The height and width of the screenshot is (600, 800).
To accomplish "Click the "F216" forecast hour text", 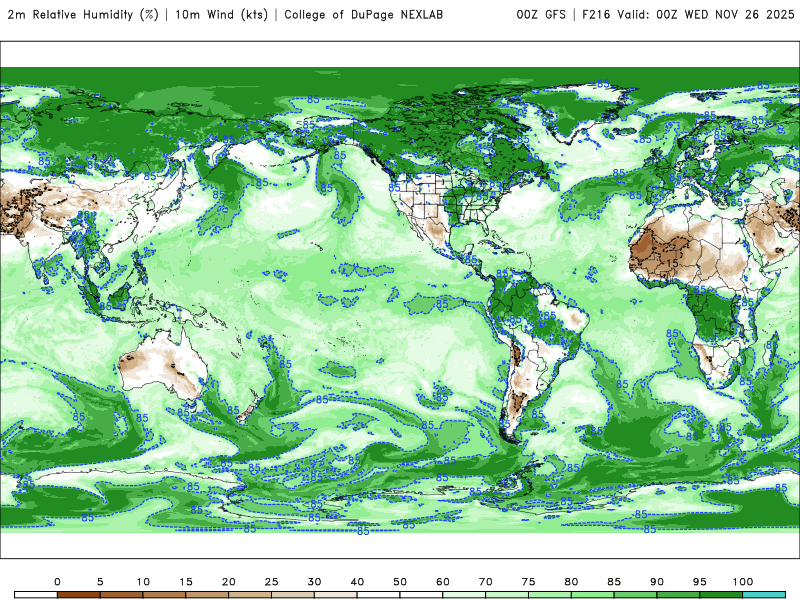I will pyautogui.click(x=596, y=14).
